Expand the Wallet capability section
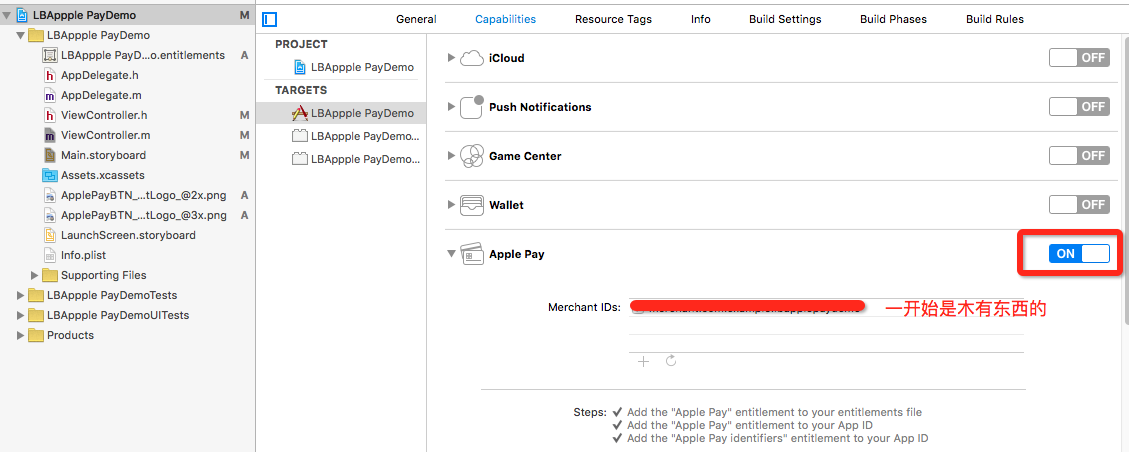1129x452 pixels. (451, 205)
